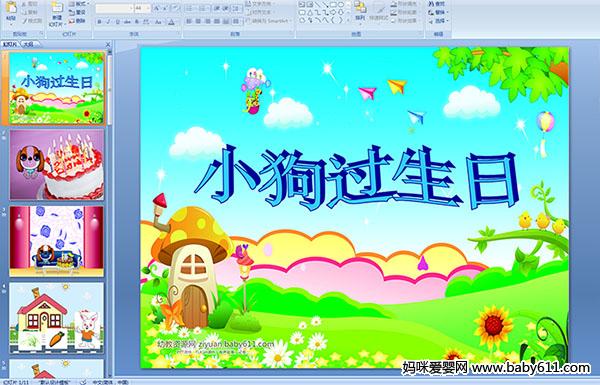The image size is (600, 385).
Task: Cut the selection with the scissors icon
Action: coord(24,4)
